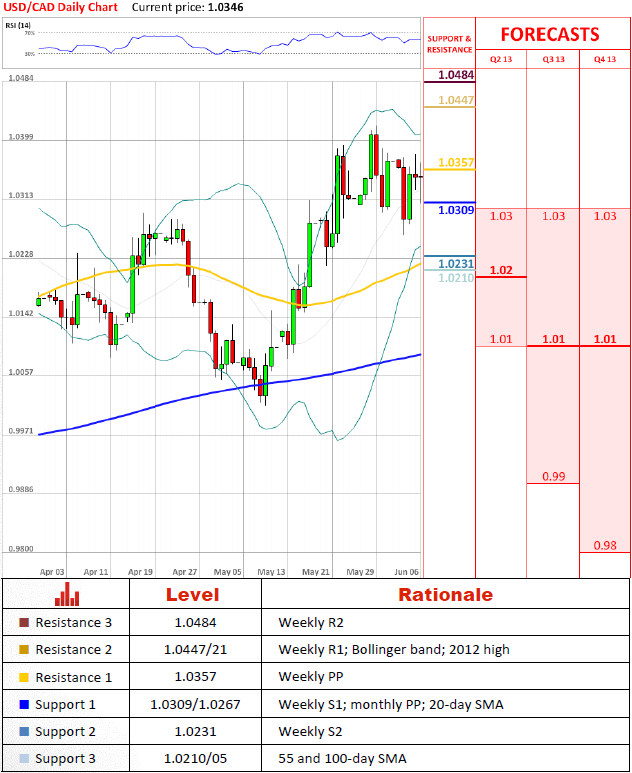Click the 'May 13' date axis label
Screen dimensions: 632x773
click(272, 572)
